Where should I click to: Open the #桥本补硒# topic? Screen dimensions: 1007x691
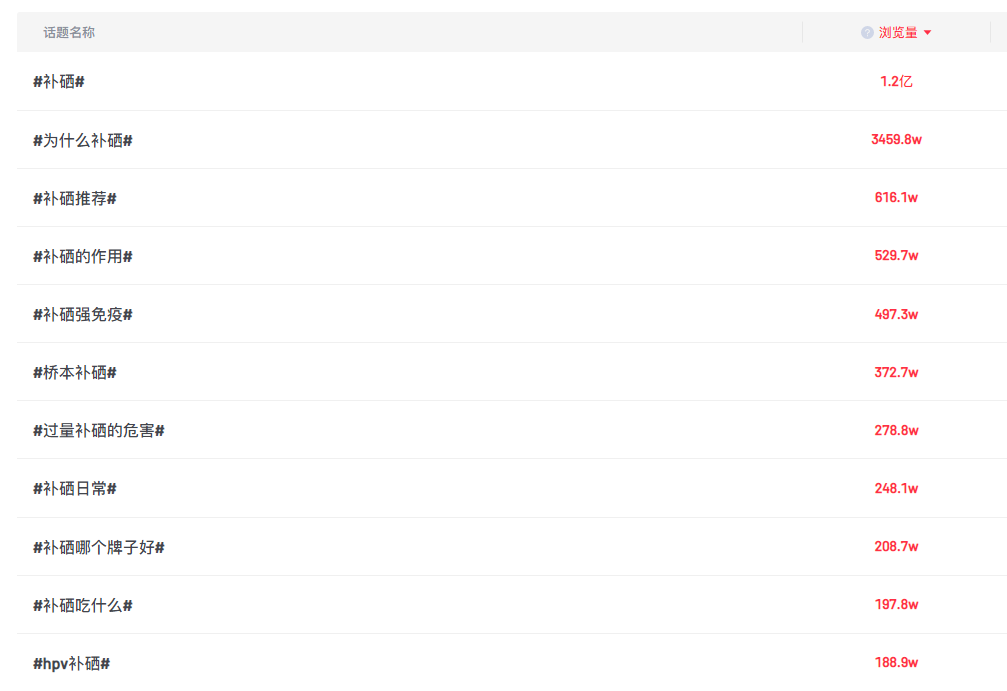pyautogui.click(x=75, y=372)
